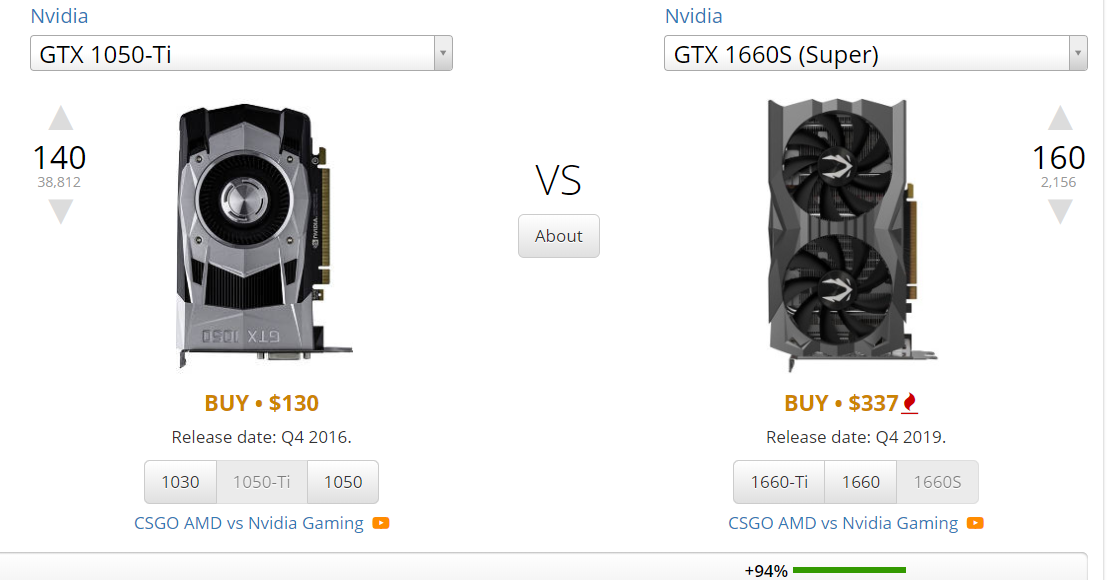The height and width of the screenshot is (580, 1117).
Task: Open the GTX 1660S (Super) dropdown arrow
Action: [1078, 53]
